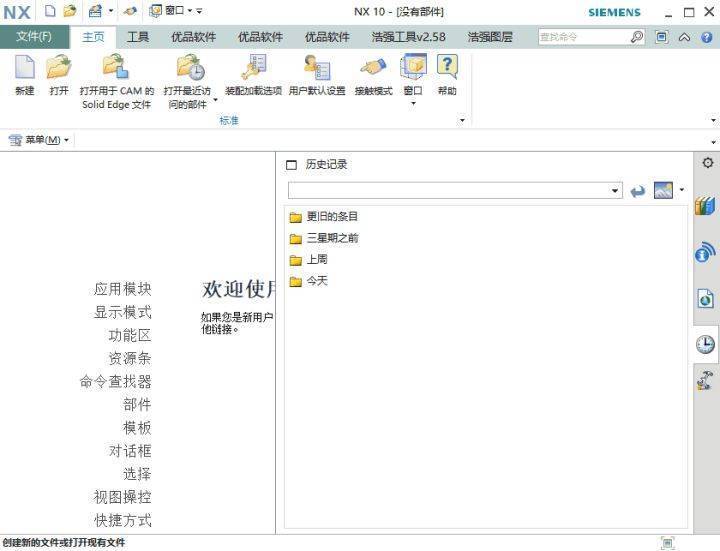720x551 pixels.
Task: Switch to the Home (主页) tab
Action: pyautogui.click(x=93, y=37)
